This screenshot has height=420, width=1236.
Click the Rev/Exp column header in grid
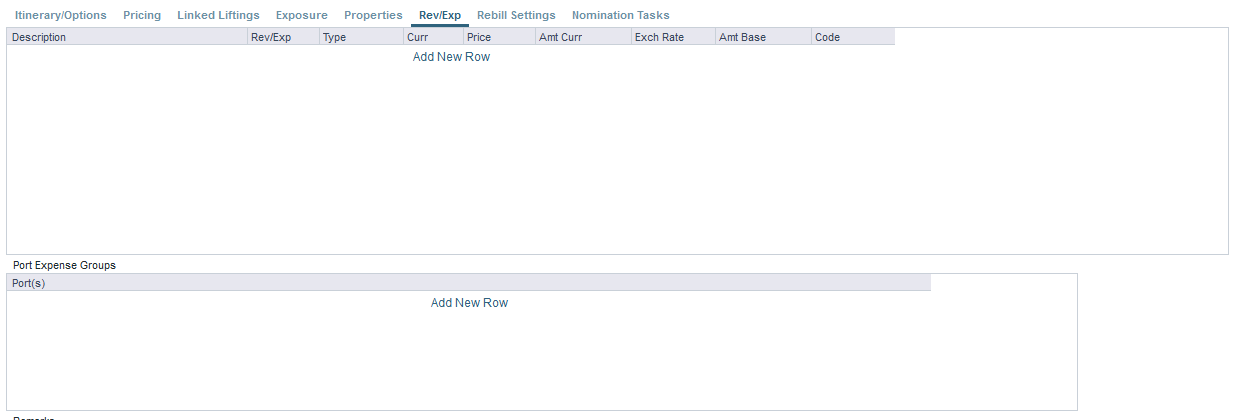[283, 37]
